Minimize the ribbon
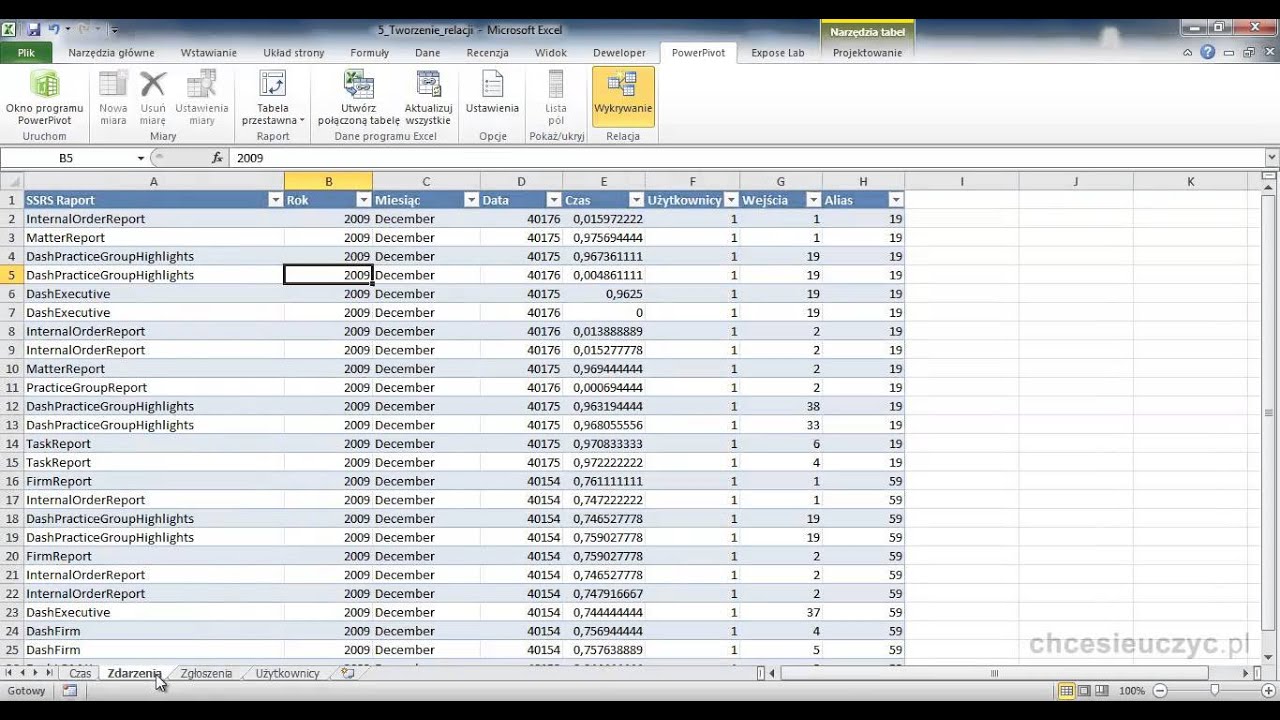Image resolution: width=1280 pixels, height=720 pixels. tap(1187, 53)
